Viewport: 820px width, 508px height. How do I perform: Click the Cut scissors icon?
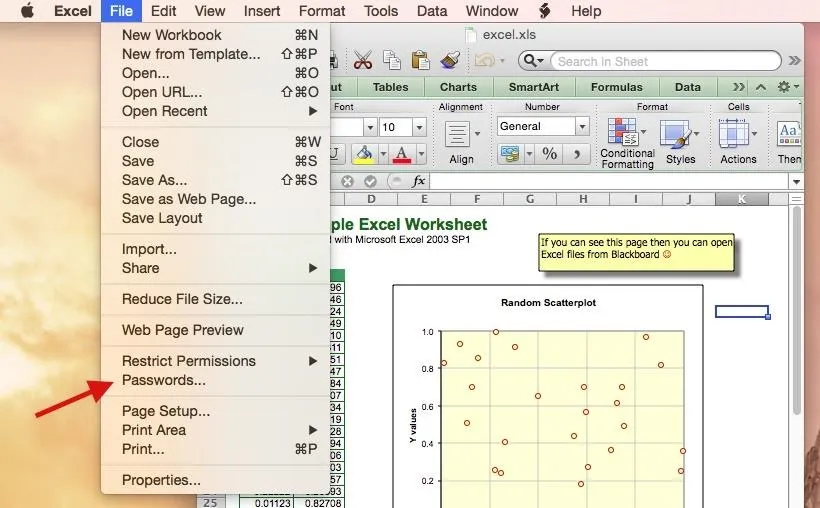[x=362, y=61]
